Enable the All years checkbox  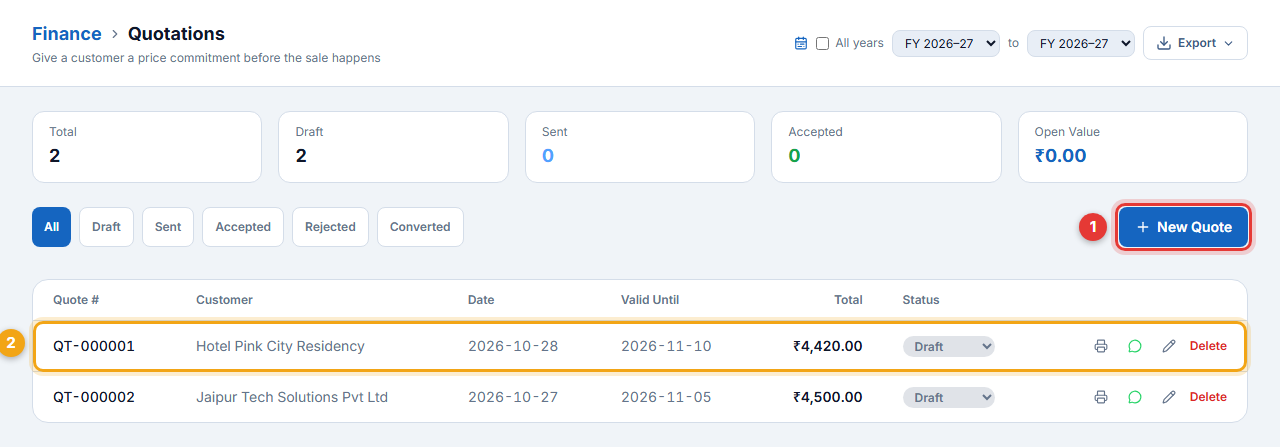pos(822,43)
